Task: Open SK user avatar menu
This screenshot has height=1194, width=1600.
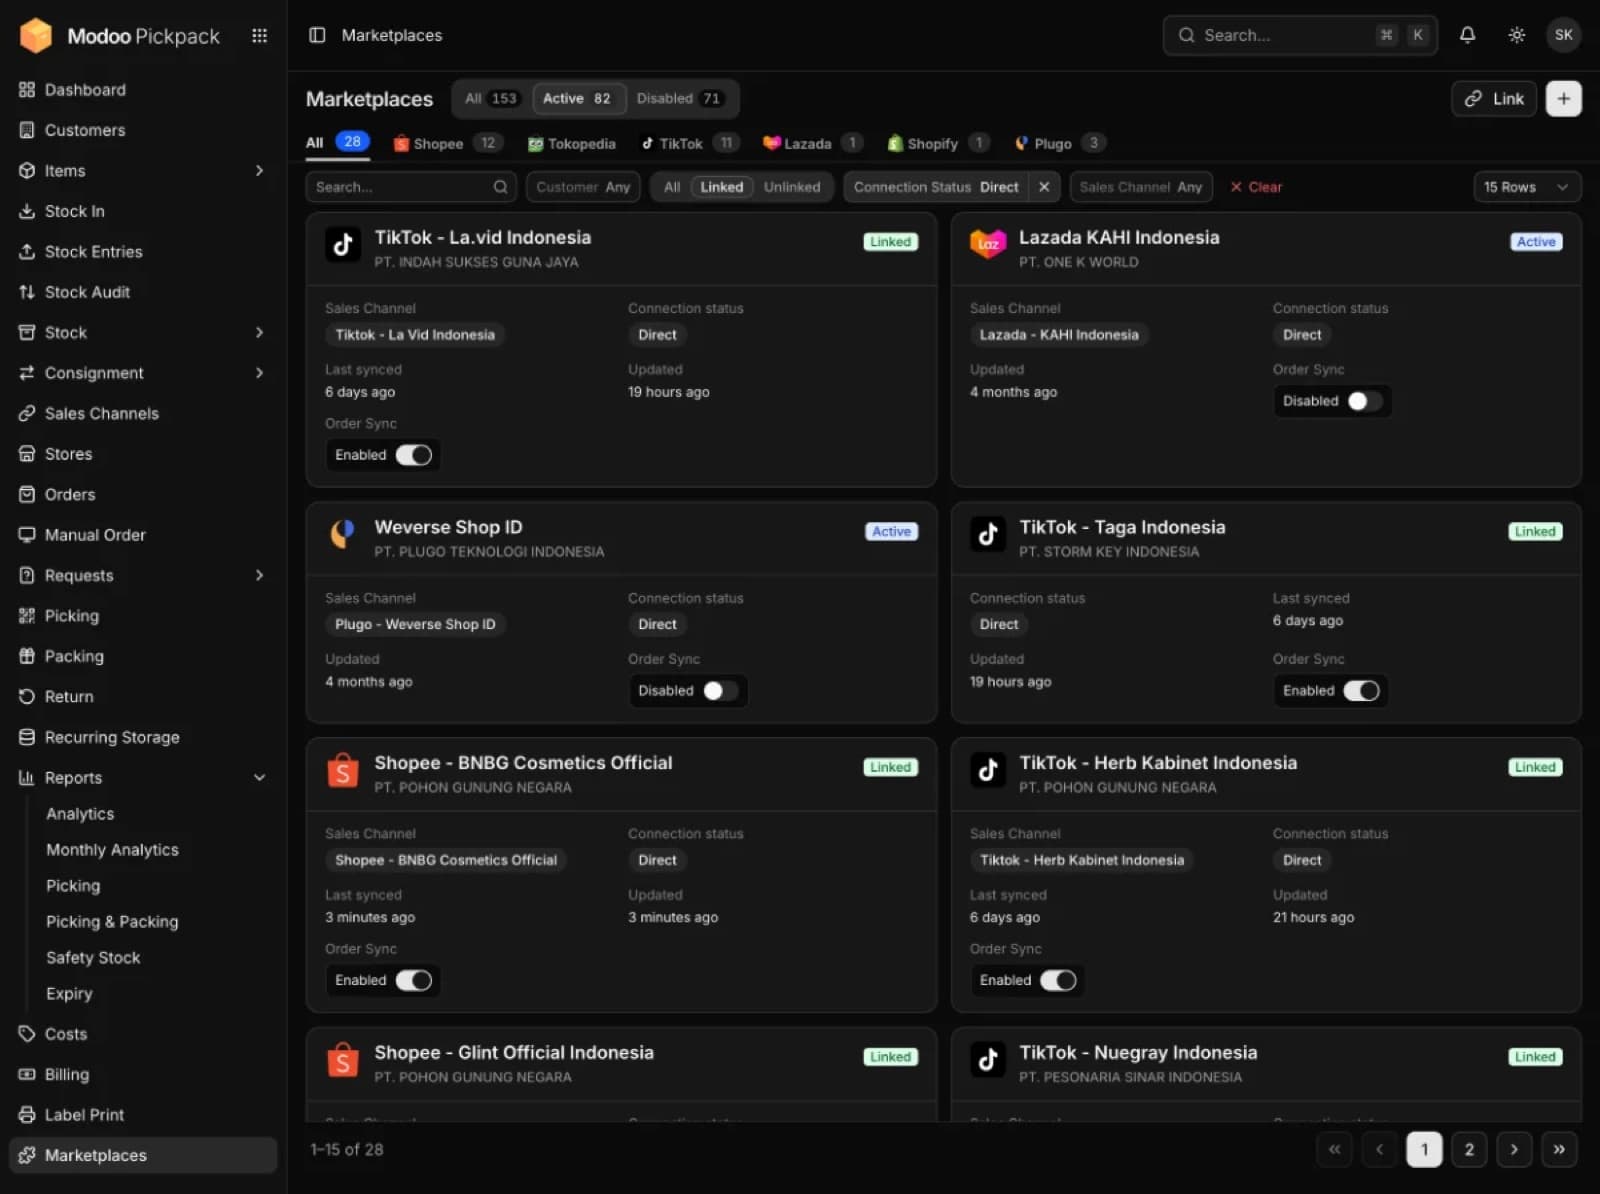Action: point(1563,35)
